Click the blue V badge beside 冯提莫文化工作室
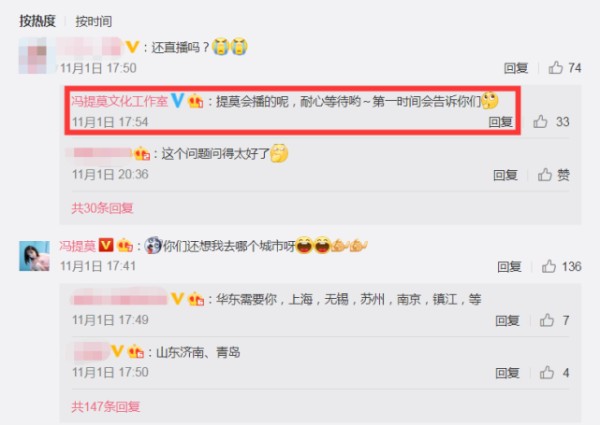The width and height of the screenshot is (600, 425). [177, 101]
